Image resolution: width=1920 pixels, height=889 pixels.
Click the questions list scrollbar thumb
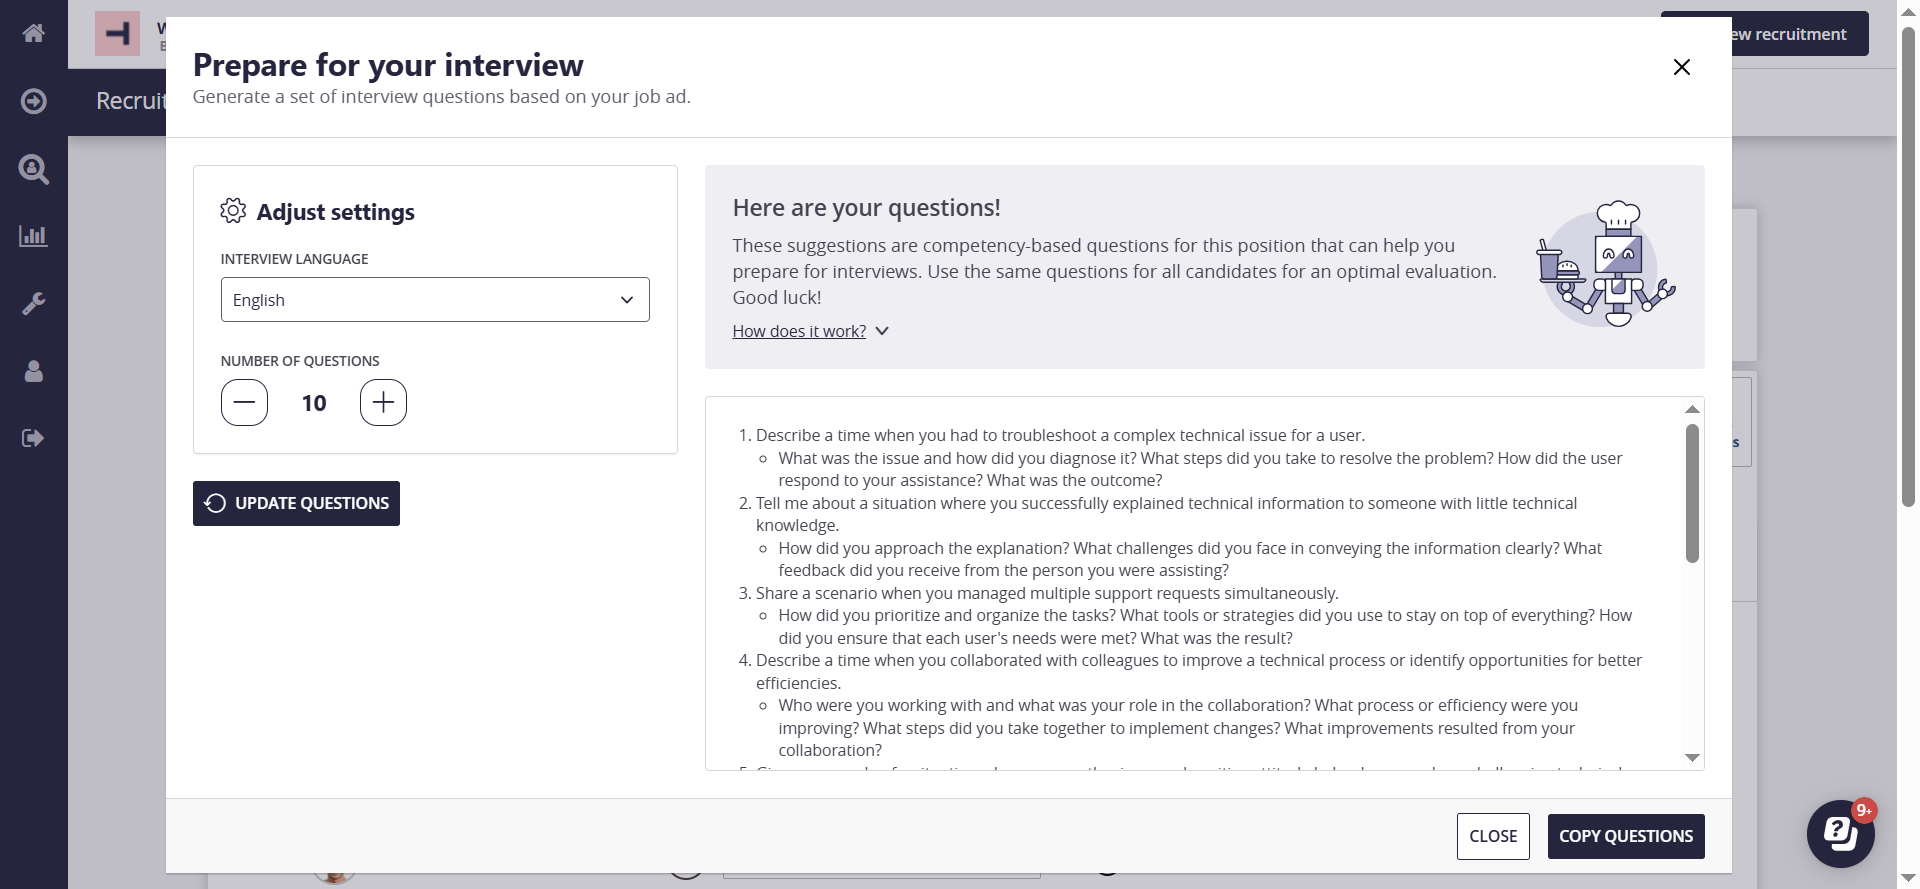(x=1692, y=493)
